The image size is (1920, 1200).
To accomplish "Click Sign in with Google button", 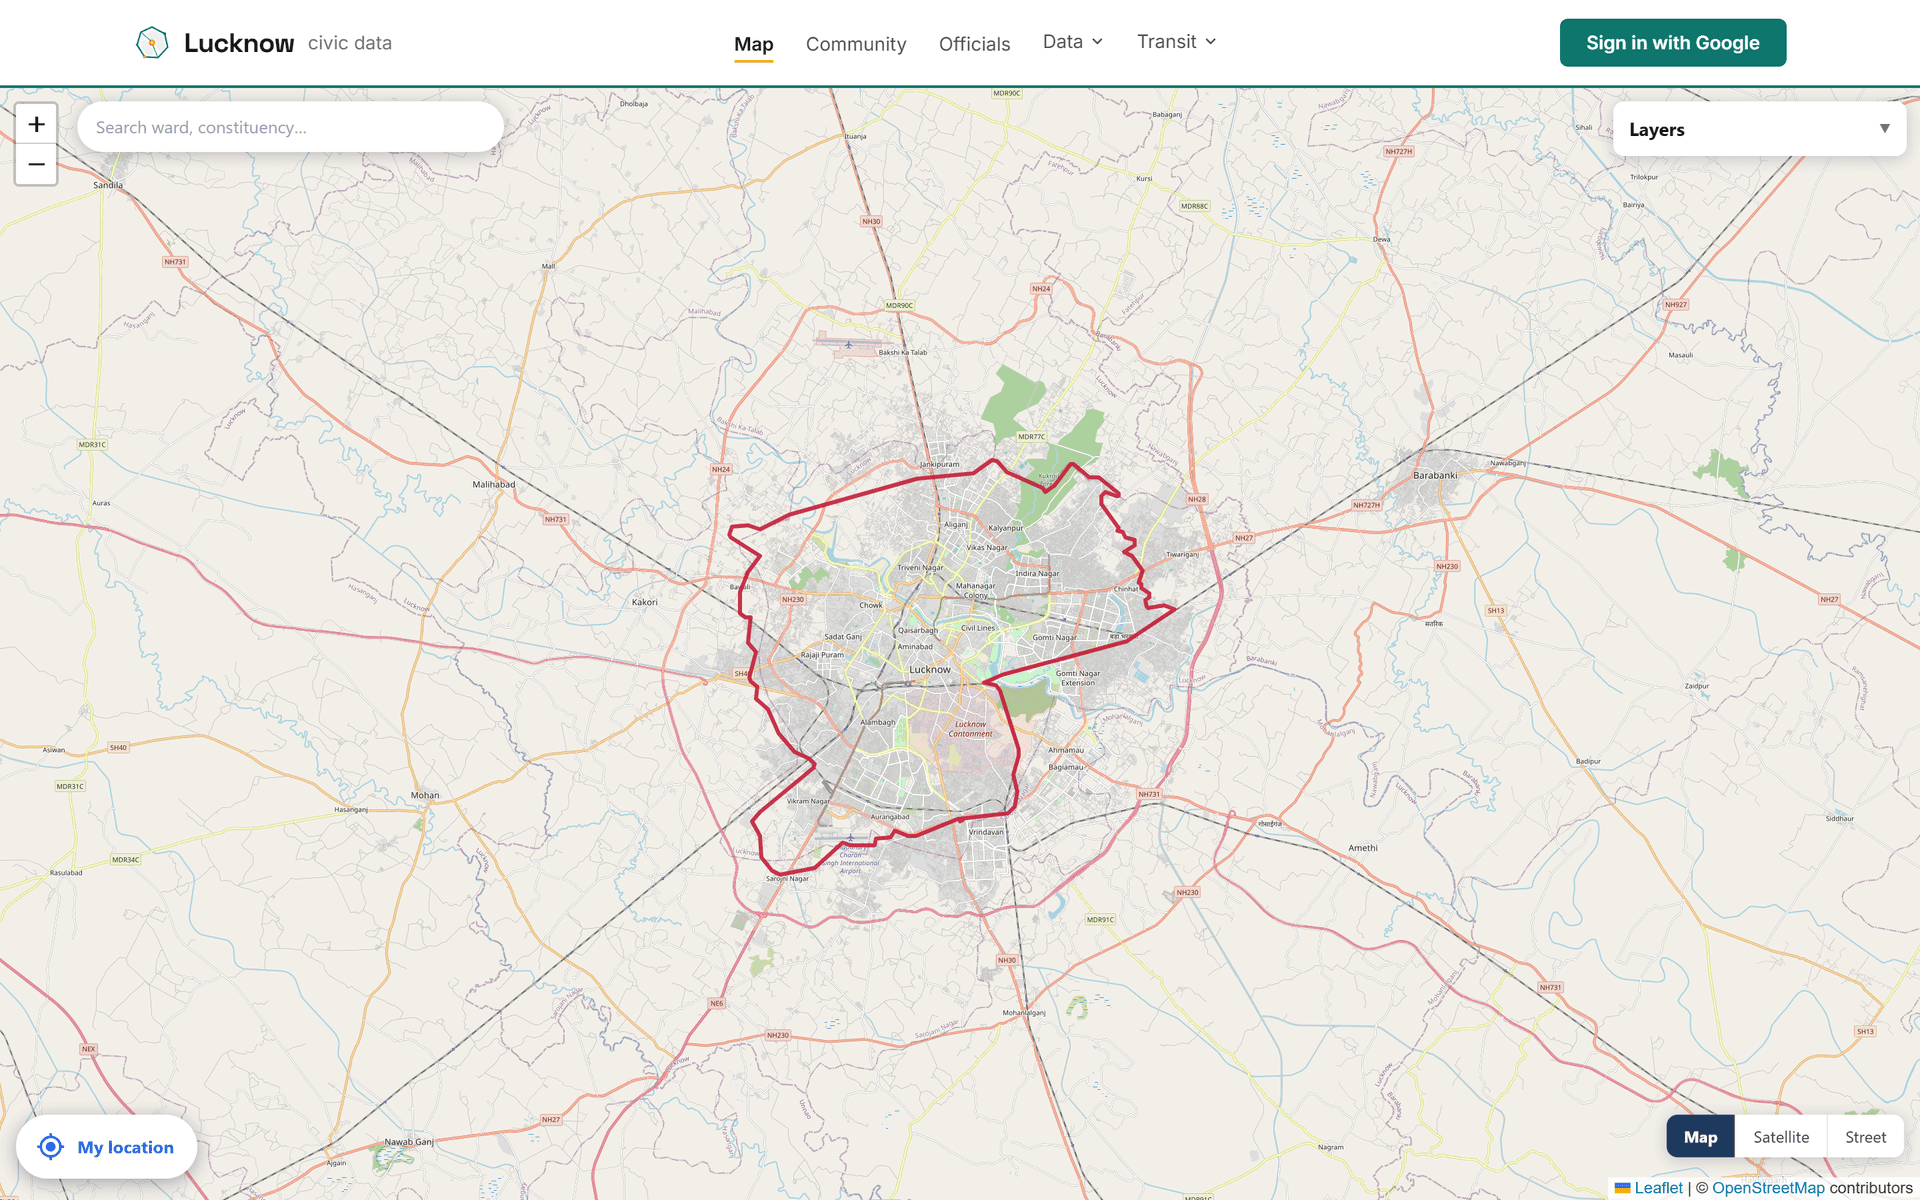I will click(1673, 43).
